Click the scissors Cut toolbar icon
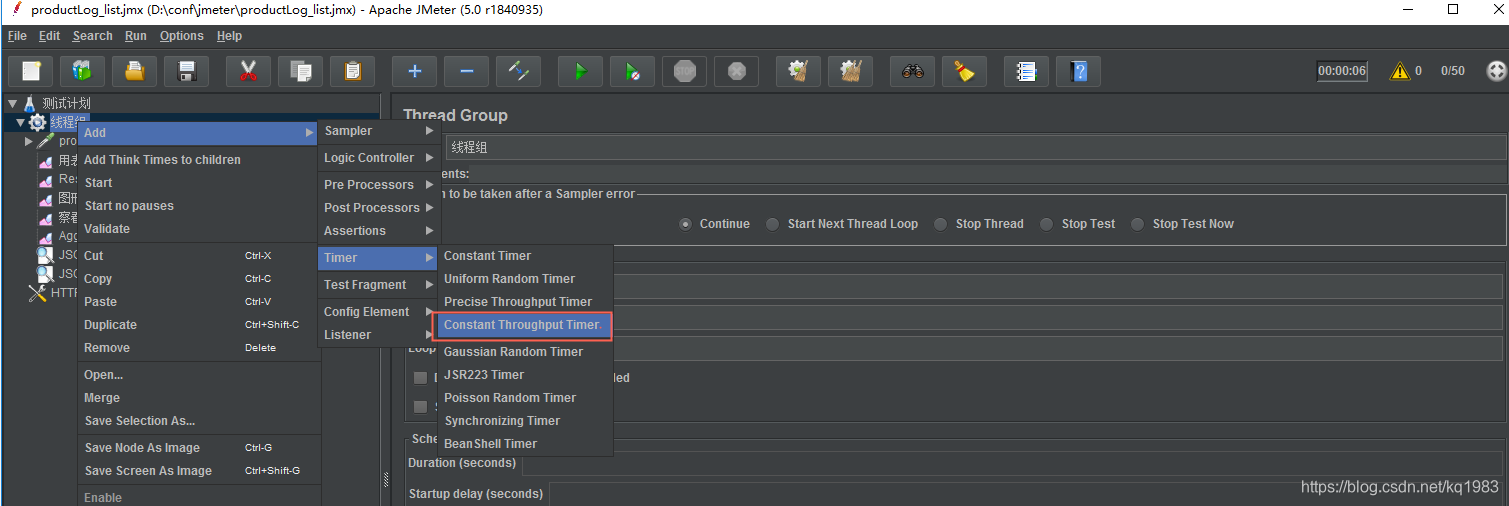The image size is (1509, 506). (249, 71)
